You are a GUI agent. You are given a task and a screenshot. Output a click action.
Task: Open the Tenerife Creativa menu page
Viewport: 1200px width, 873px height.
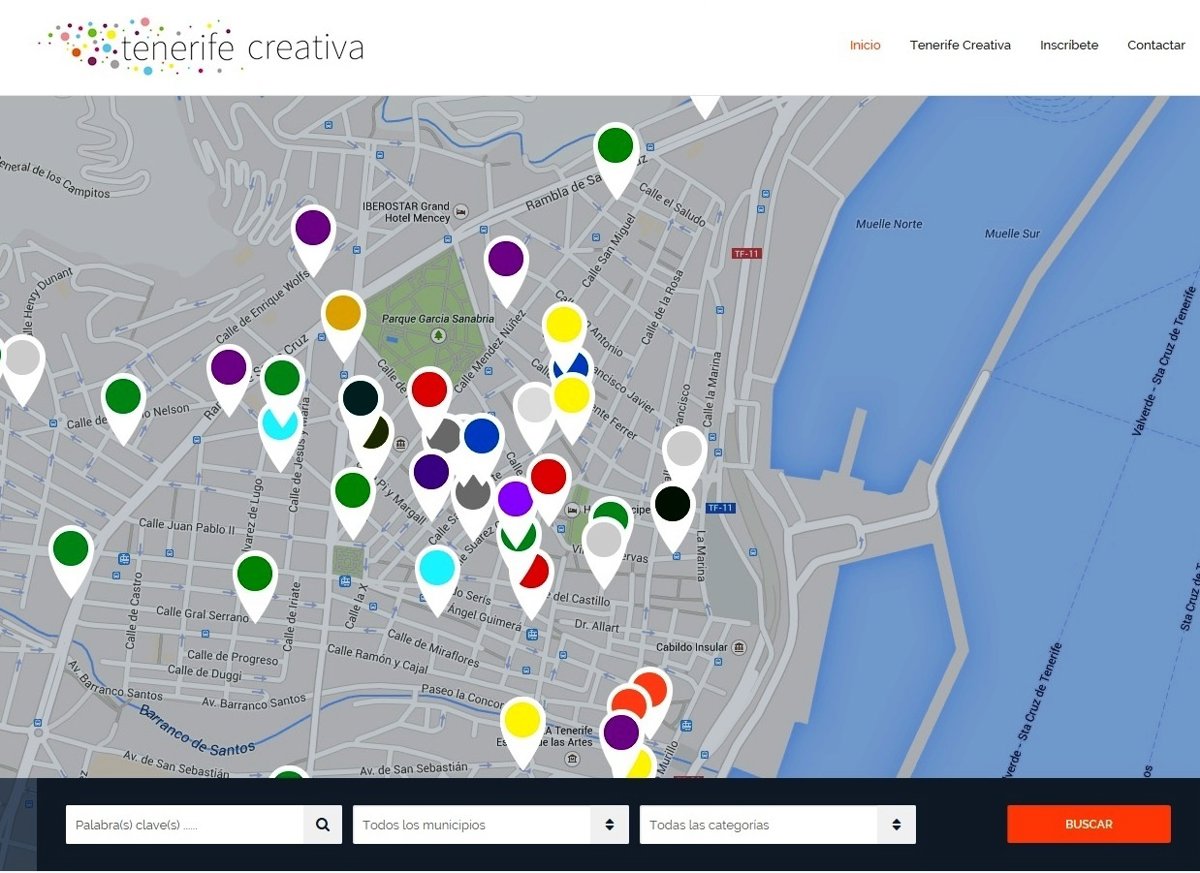pos(960,45)
